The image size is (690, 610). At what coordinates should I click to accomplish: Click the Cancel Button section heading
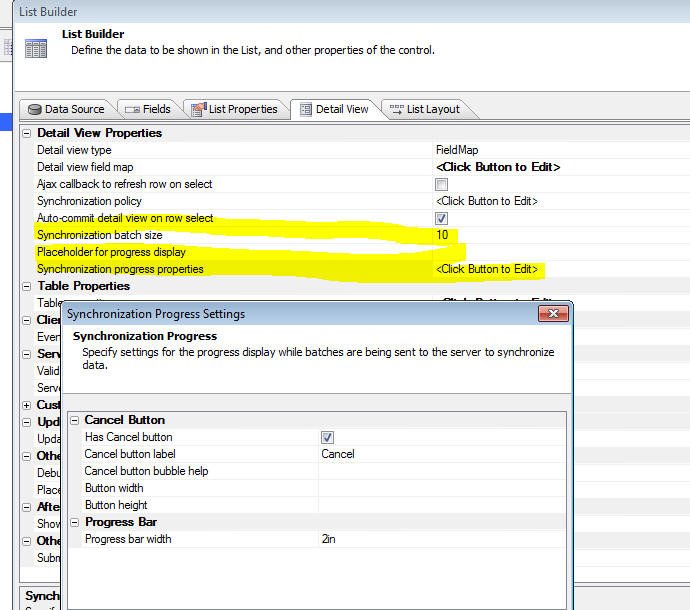pyautogui.click(x=125, y=420)
